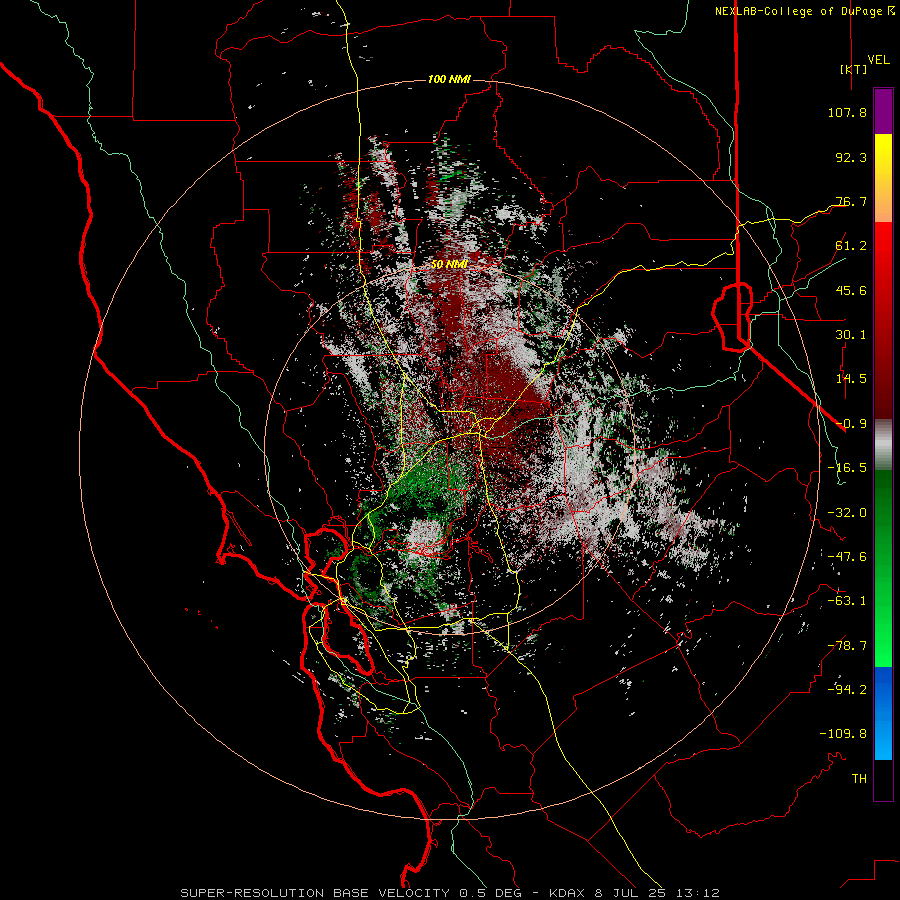Click the NEXLAB-College of DuPage label
Viewport: 900px width, 900px height.
(798, 11)
